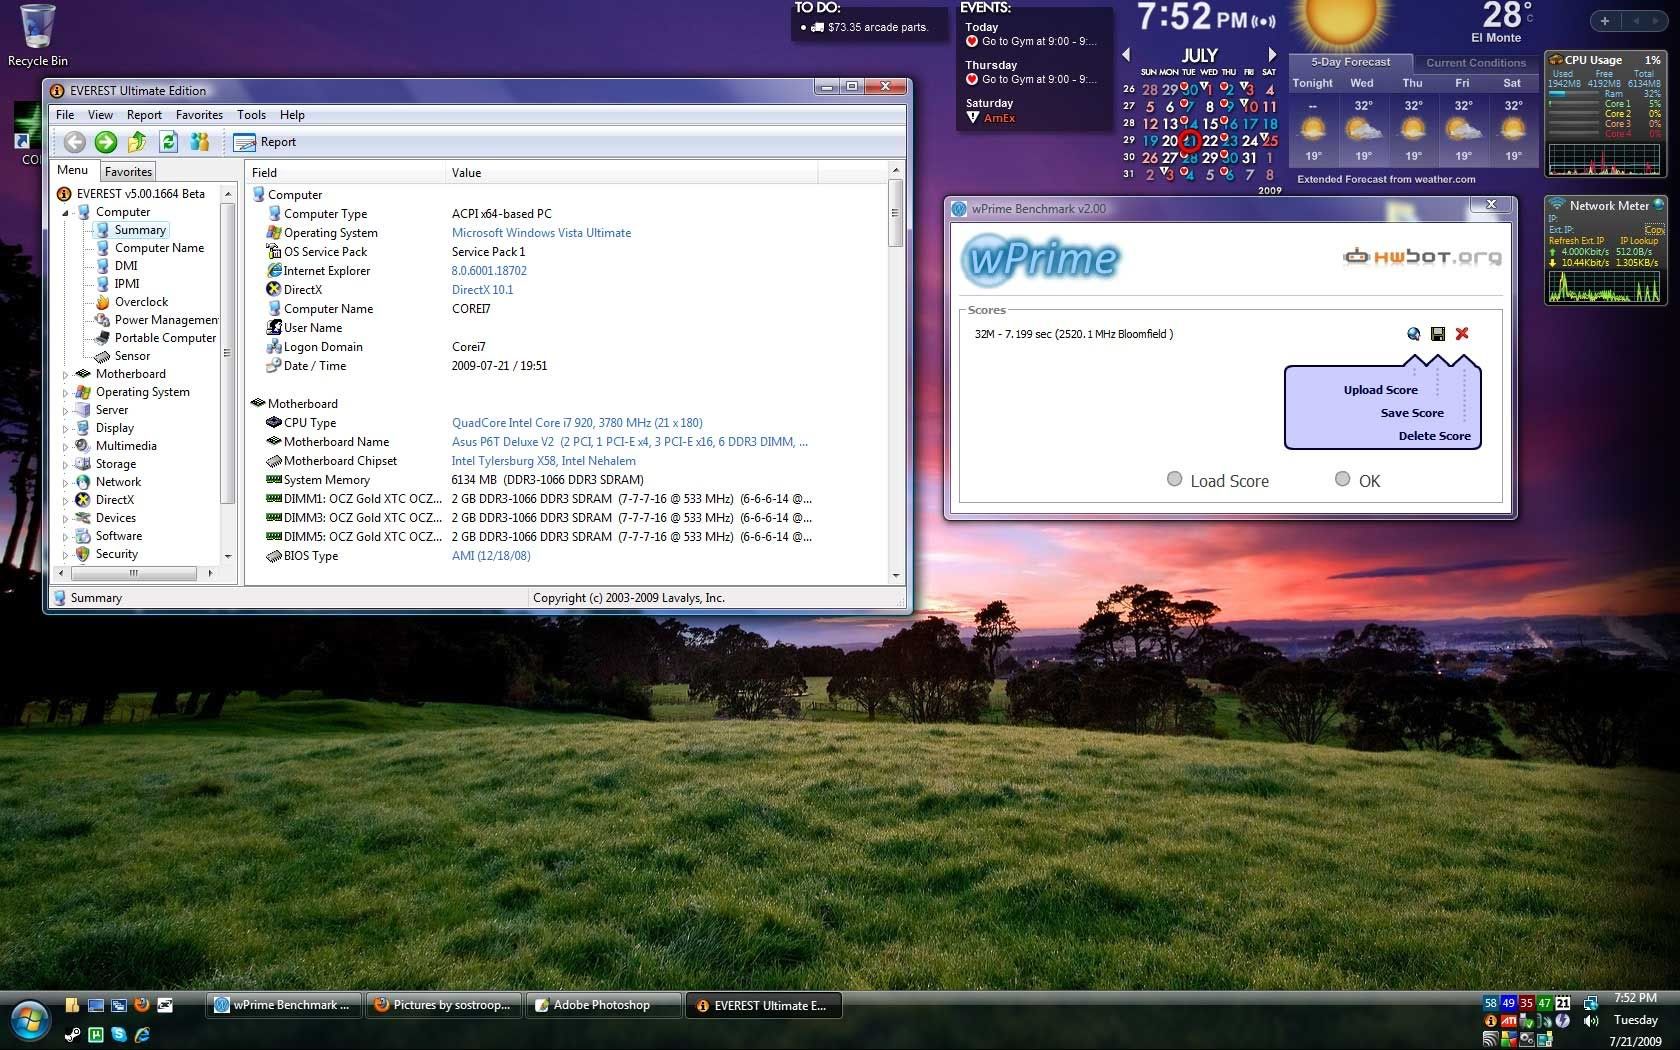Click the upload globe icon beside the wPrime score

point(1413,334)
